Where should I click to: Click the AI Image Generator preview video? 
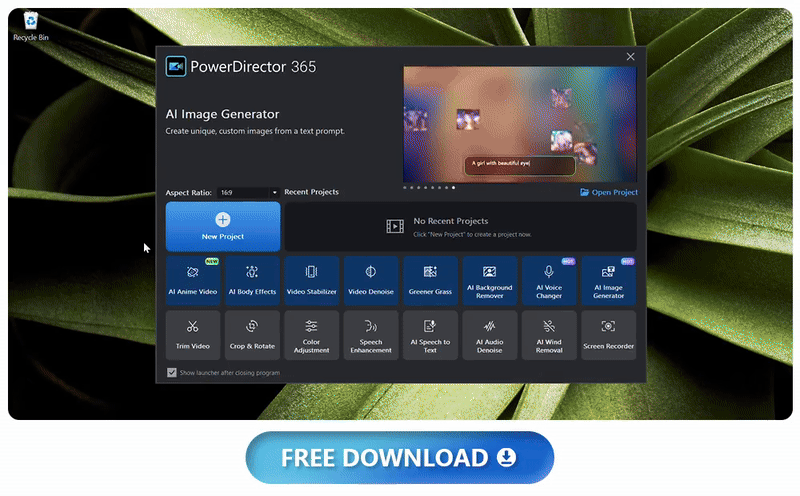click(520, 124)
